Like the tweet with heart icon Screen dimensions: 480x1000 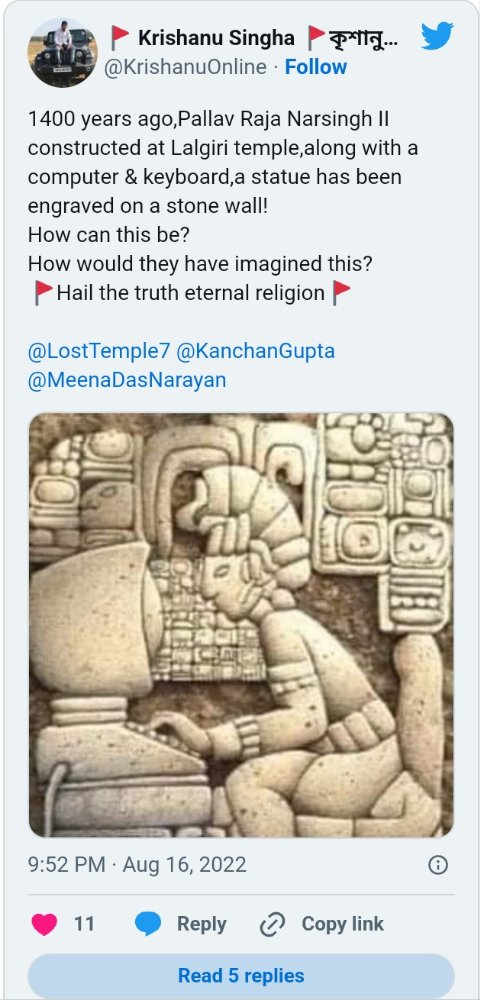click(x=45, y=924)
